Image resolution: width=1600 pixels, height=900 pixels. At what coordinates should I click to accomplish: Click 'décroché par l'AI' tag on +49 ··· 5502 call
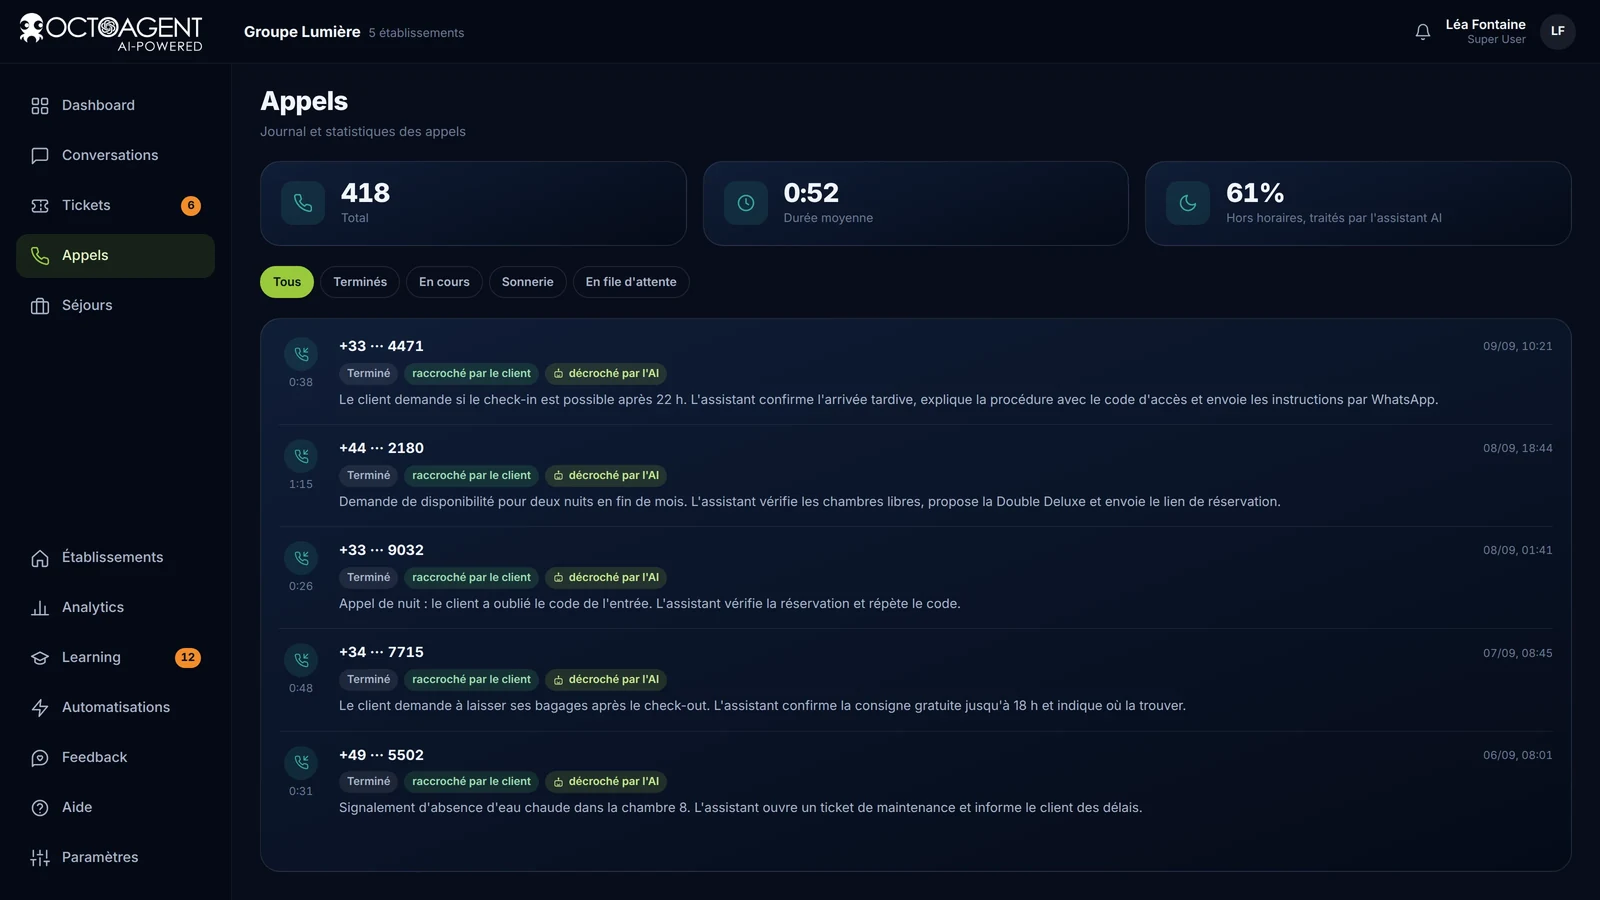(x=606, y=782)
